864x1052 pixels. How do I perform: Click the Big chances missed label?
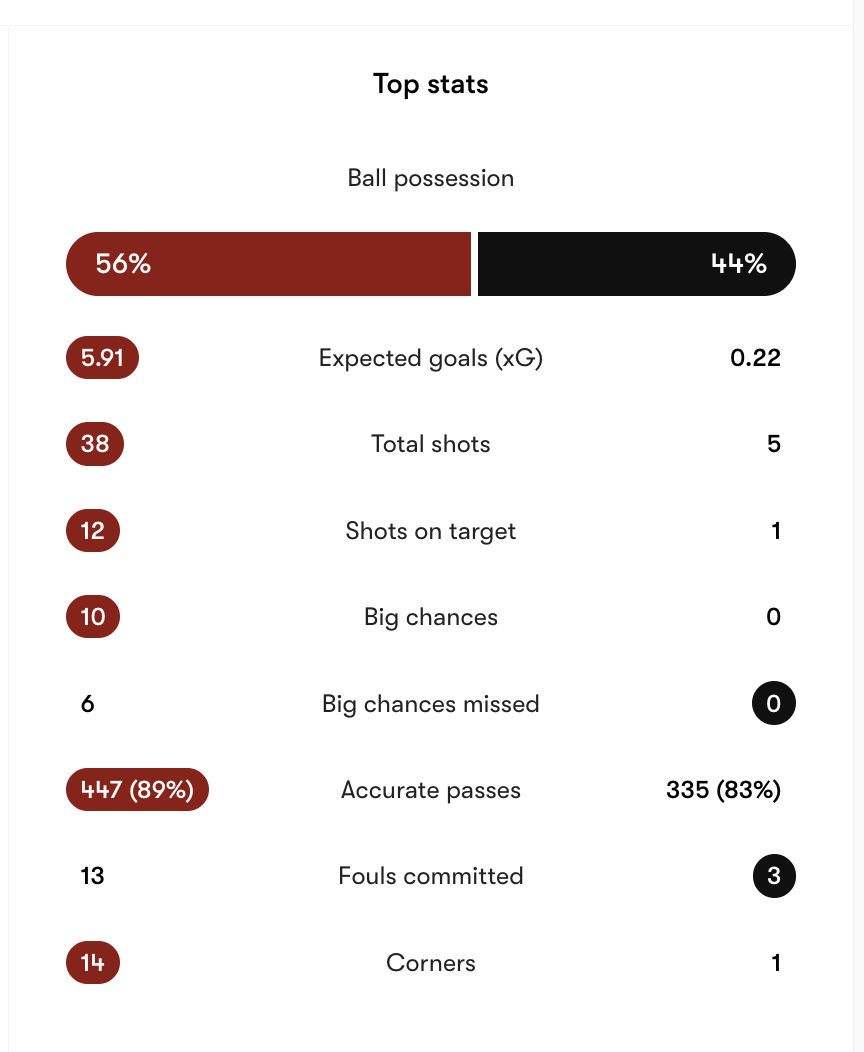(x=431, y=704)
